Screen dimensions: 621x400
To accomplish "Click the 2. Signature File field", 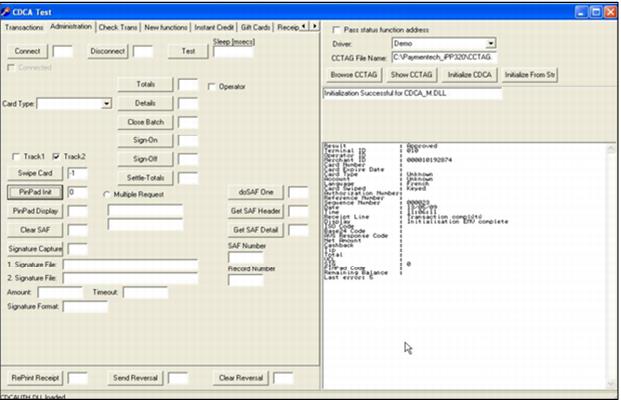I will click(x=130, y=278).
